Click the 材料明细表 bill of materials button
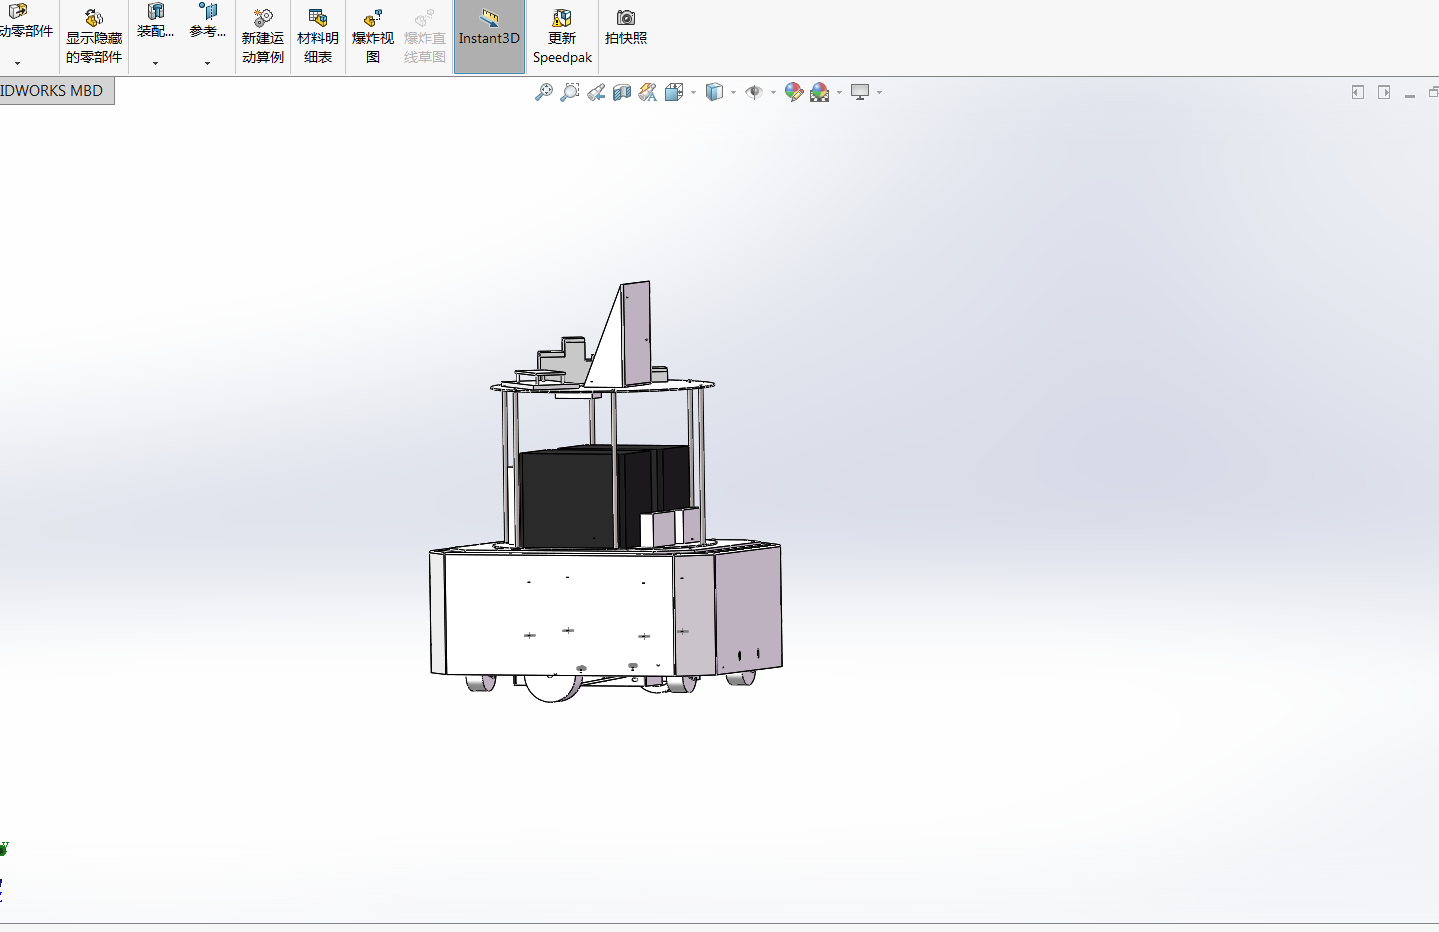 pyautogui.click(x=318, y=37)
